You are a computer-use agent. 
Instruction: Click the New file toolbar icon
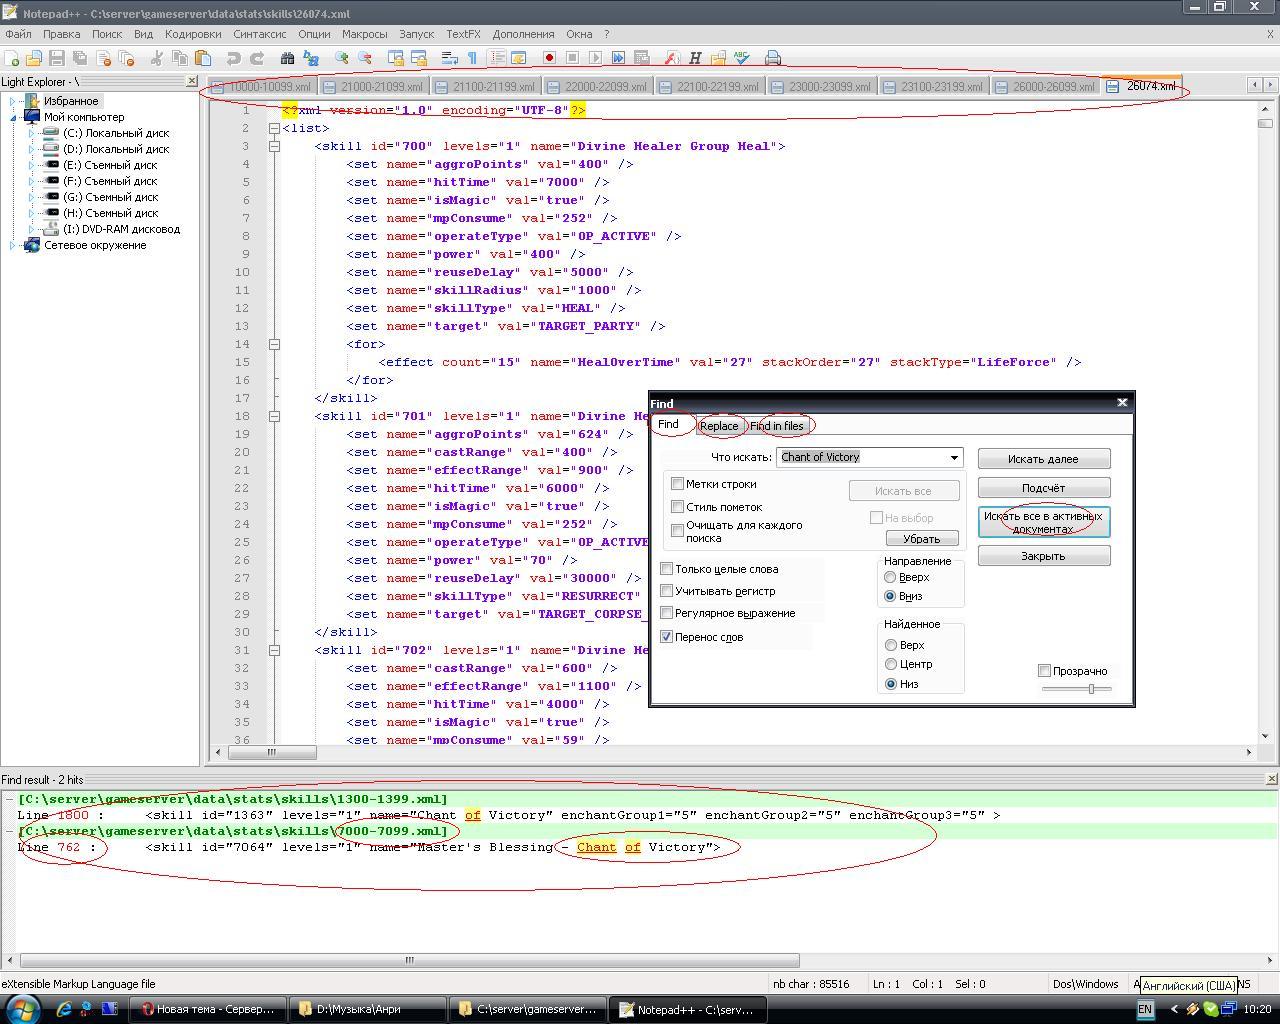click(x=12, y=58)
